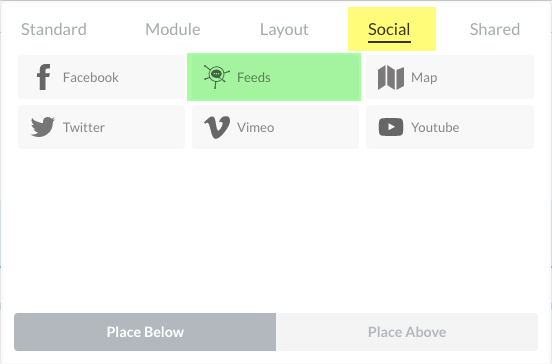Add the Map element via its label

click(424, 78)
